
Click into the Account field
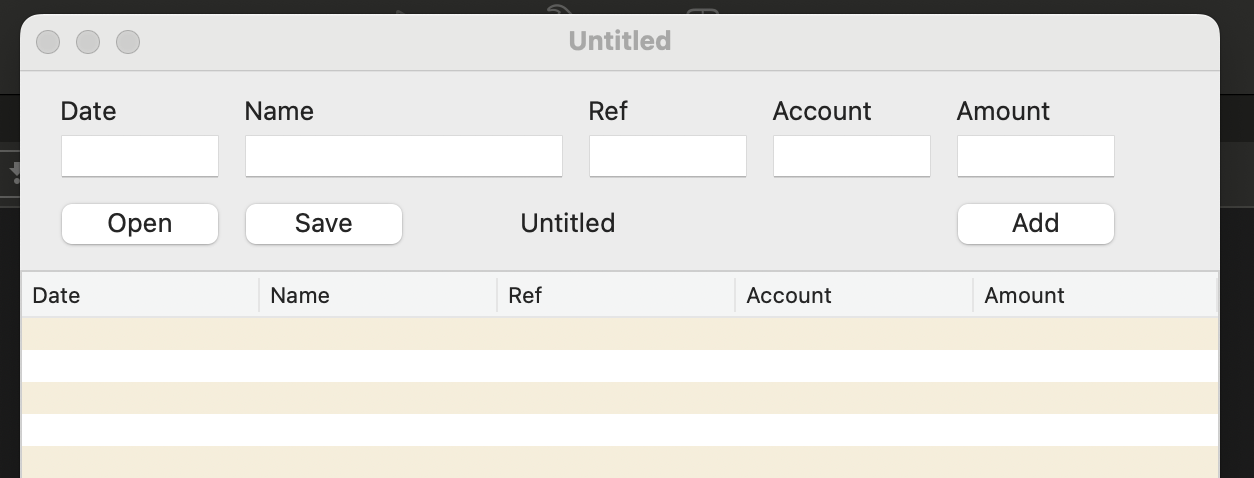pyautogui.click(x=852, y=156)
